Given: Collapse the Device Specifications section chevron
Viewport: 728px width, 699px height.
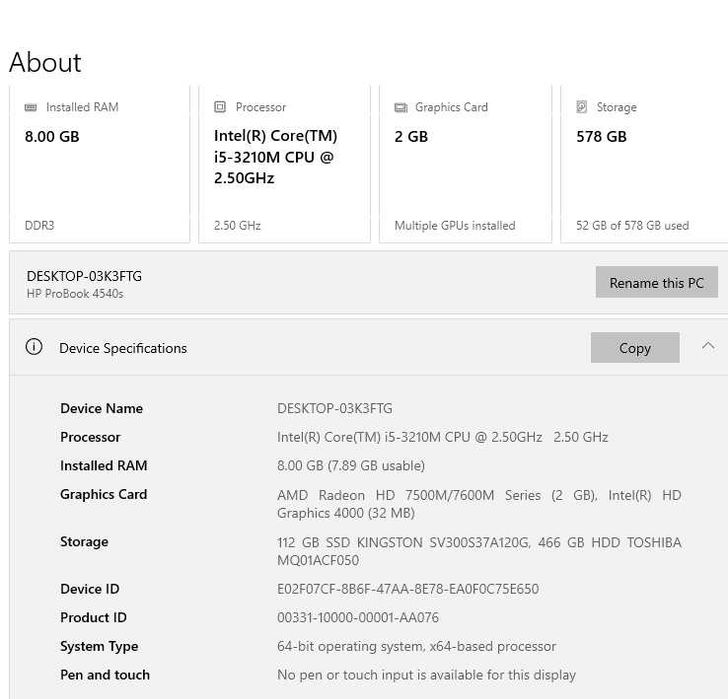Looking at the screenshot, I should (x=708, y=346).
